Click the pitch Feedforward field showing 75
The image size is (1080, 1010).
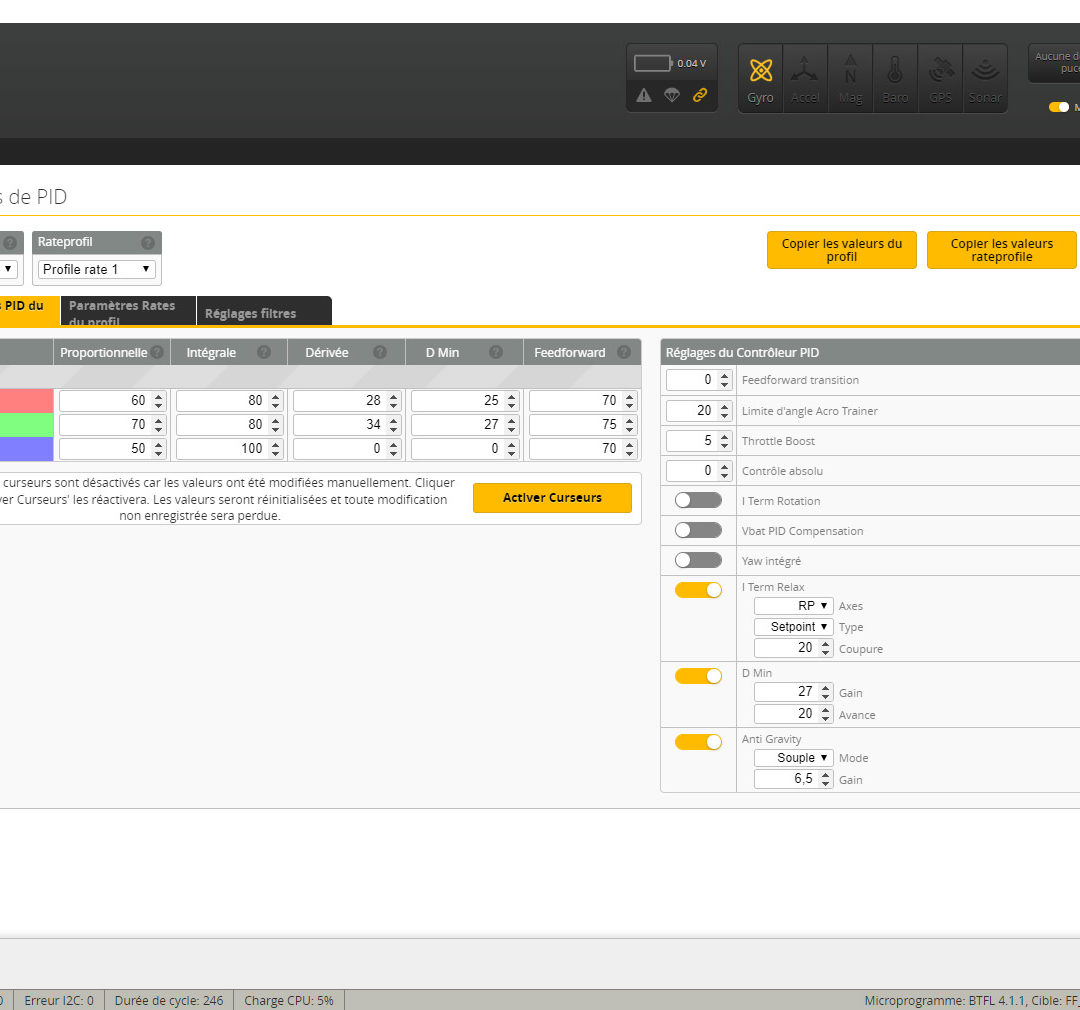(583, 424)
